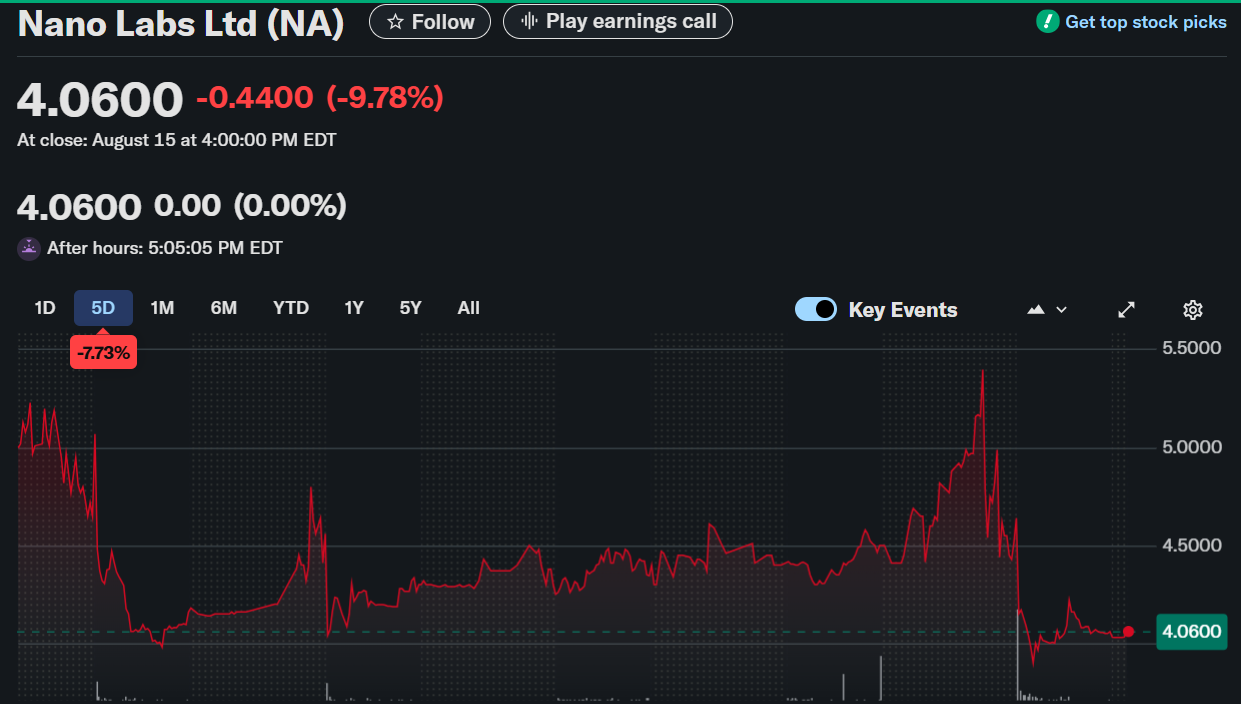Select the 1D time range
This screenshot has width=1241, height=704.
[x=45, y=308]
